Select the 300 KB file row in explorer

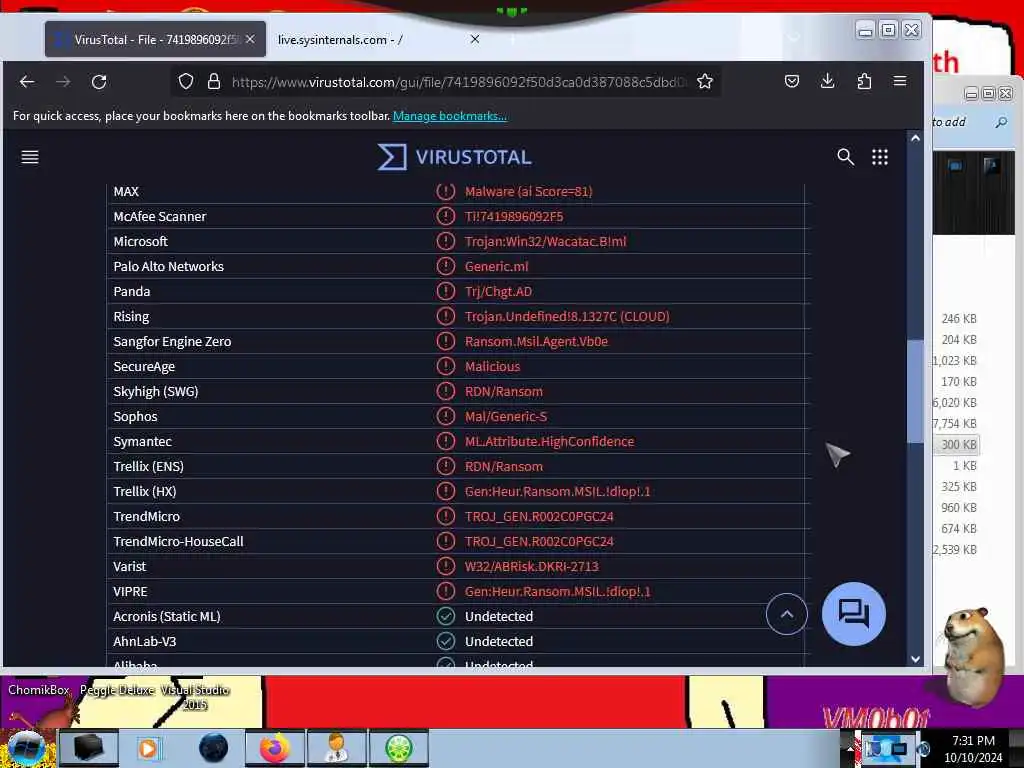(956, 445)
